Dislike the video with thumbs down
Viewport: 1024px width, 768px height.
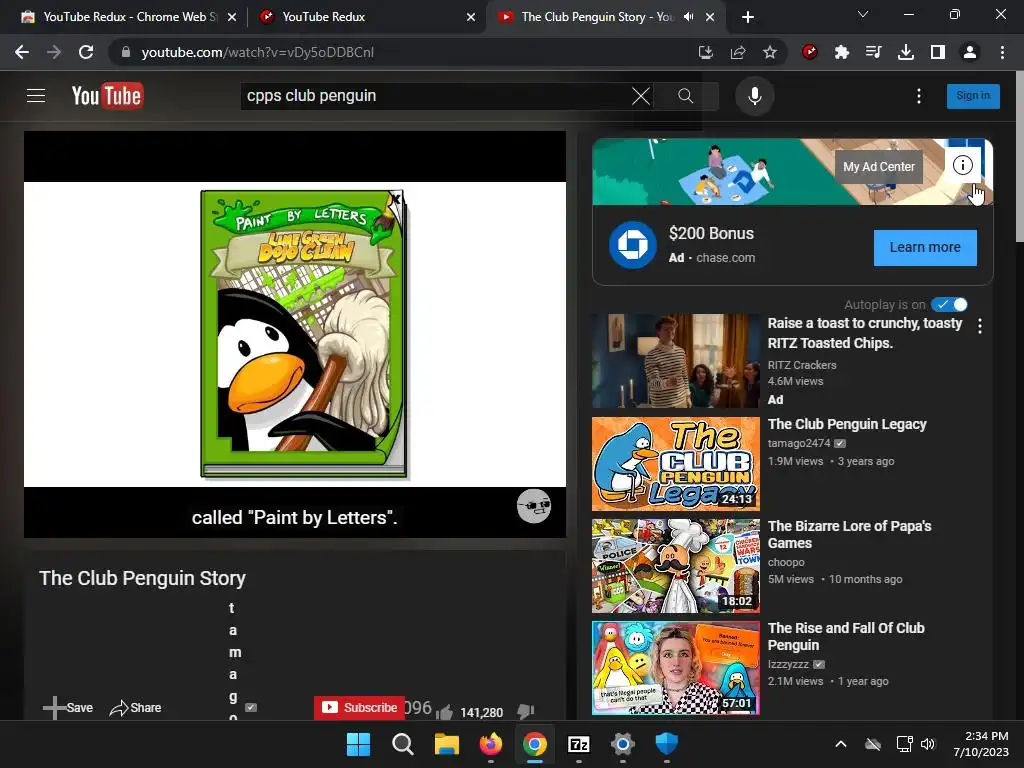(526, 711)
